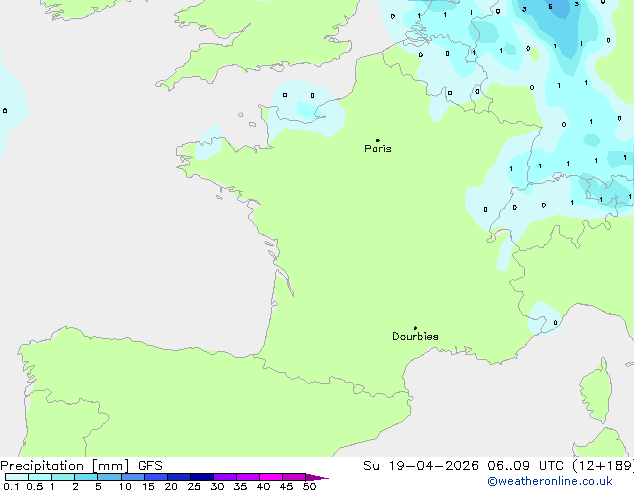Pick the purple legend swatch between 30 and 35
Screen dimensions: 634x490
pyautogui.click(x=224, y=477)
